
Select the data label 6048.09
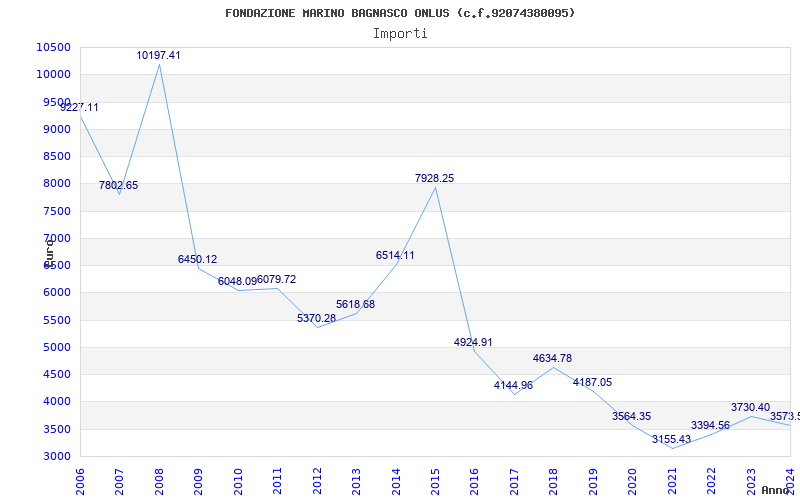point(237,281)
